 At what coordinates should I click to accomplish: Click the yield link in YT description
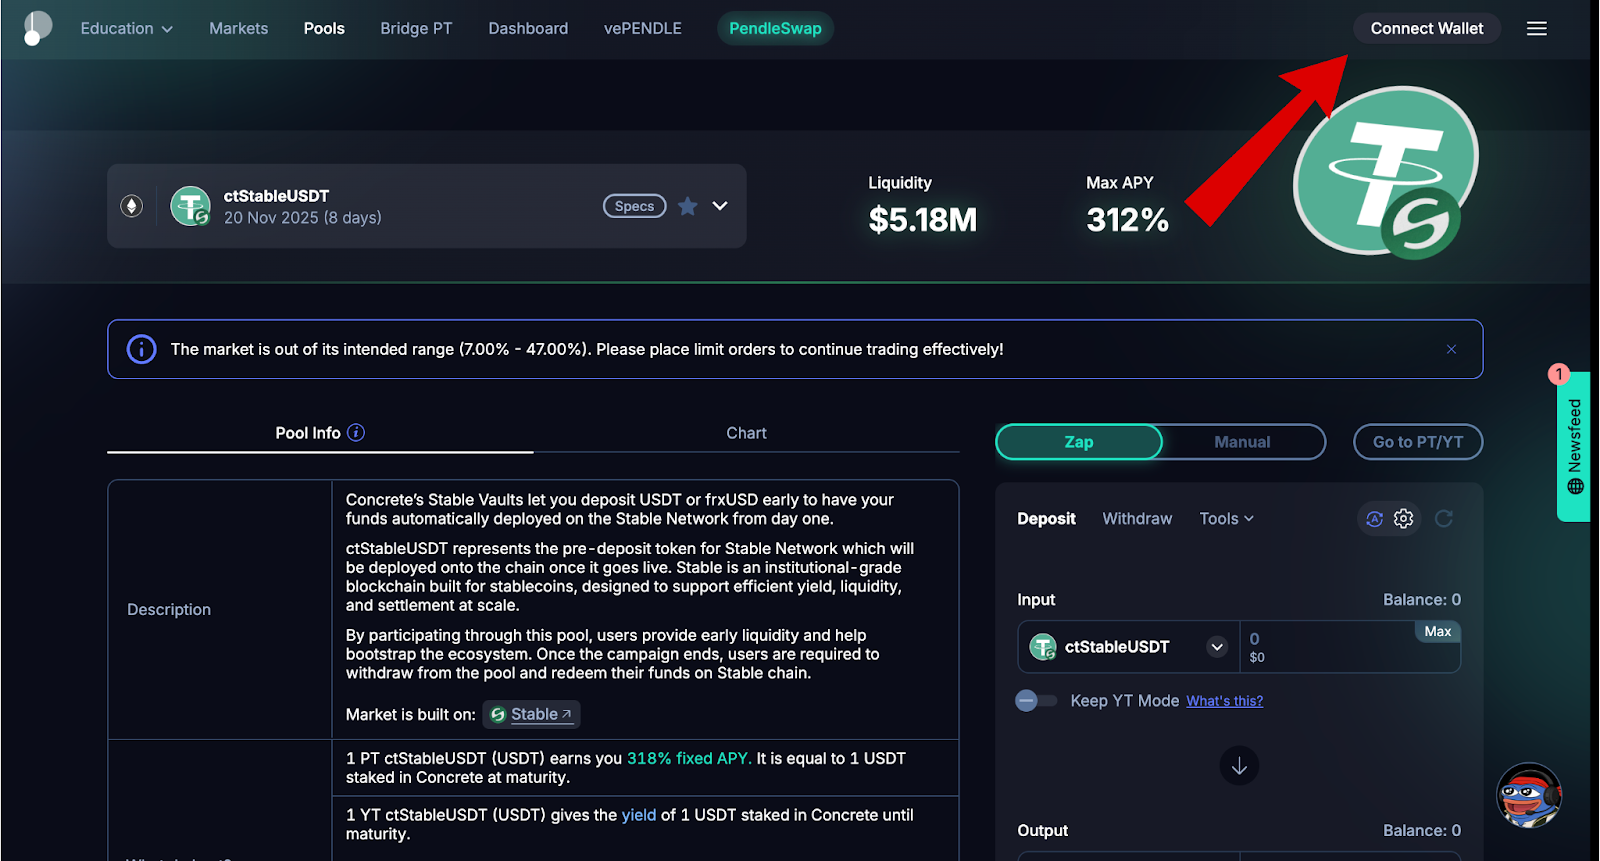pos(639,815)
